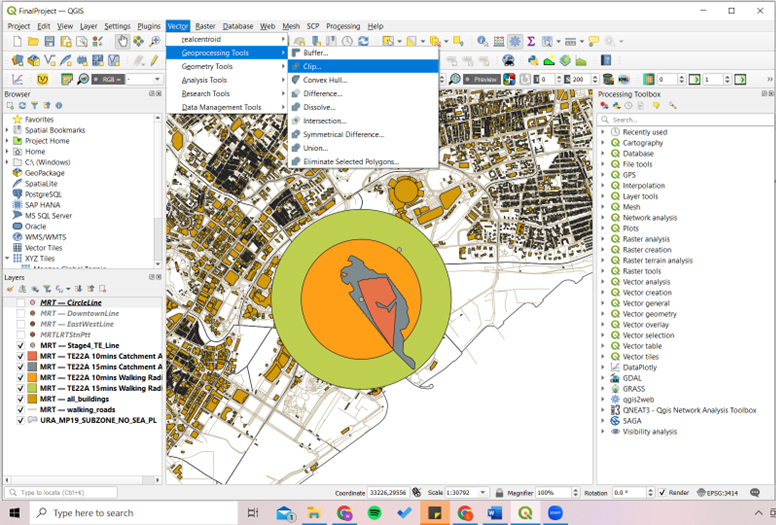The height and width of the screenshot is (525, 776).
Task: Open the Raster menu
Action: pyautogui.click(x=205, y=26)
